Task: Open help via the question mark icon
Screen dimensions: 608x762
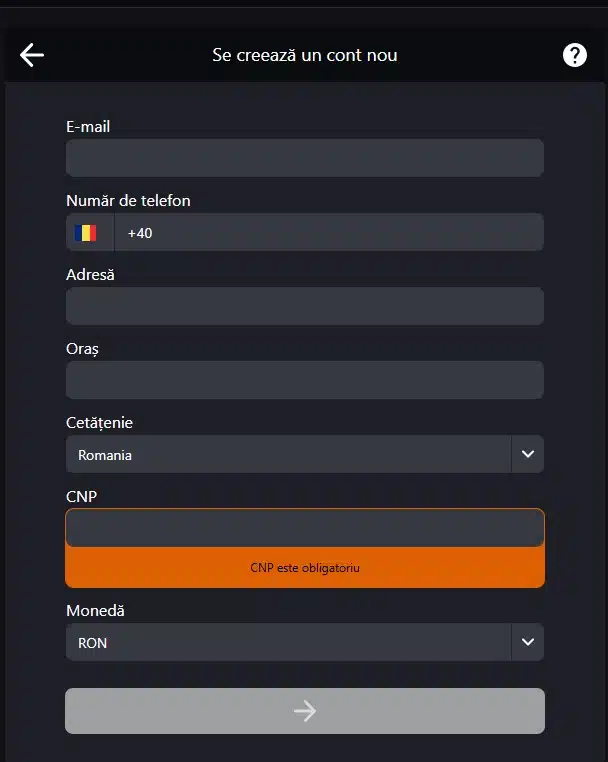Action: click(574, 55)
